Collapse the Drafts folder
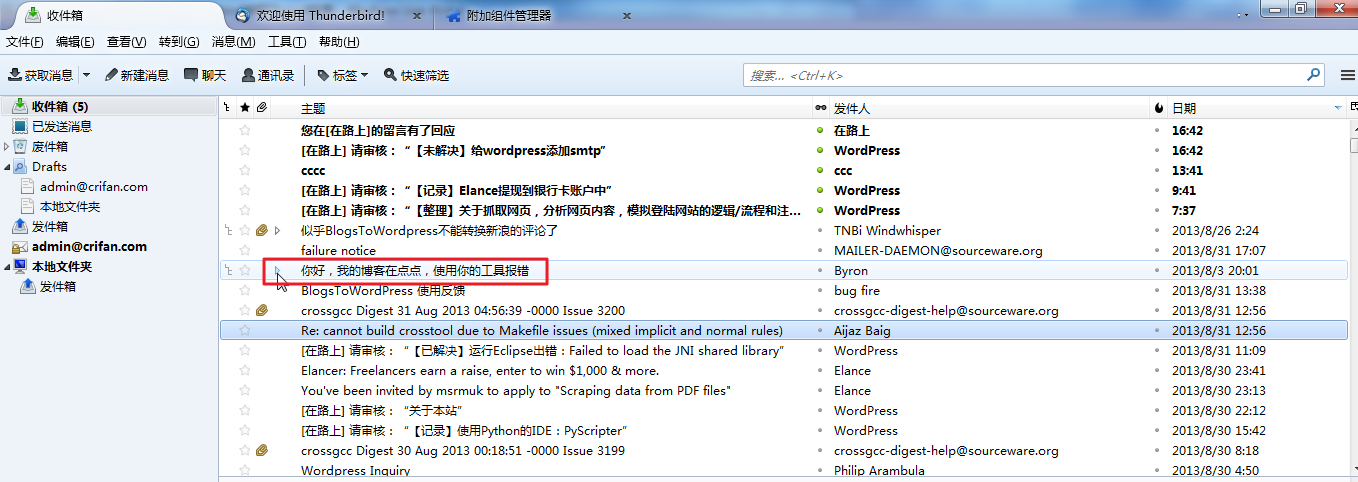The height and width of the screenshot is (482, 1358). 6,167
